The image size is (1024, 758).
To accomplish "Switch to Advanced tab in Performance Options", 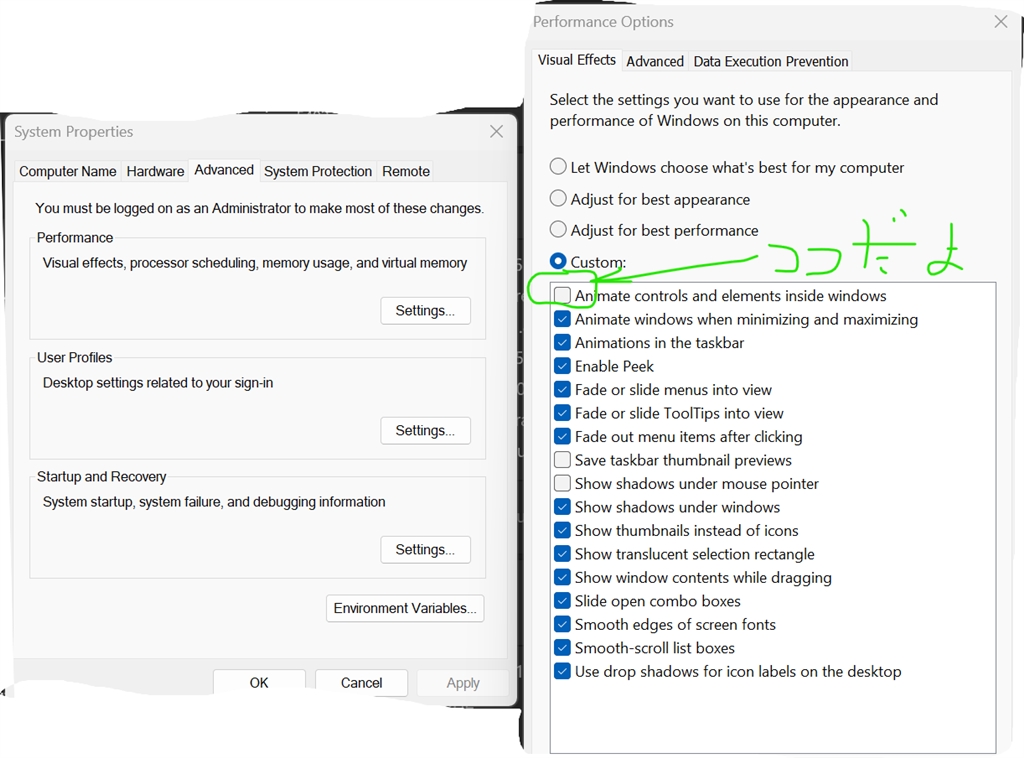I will (655, 61).
